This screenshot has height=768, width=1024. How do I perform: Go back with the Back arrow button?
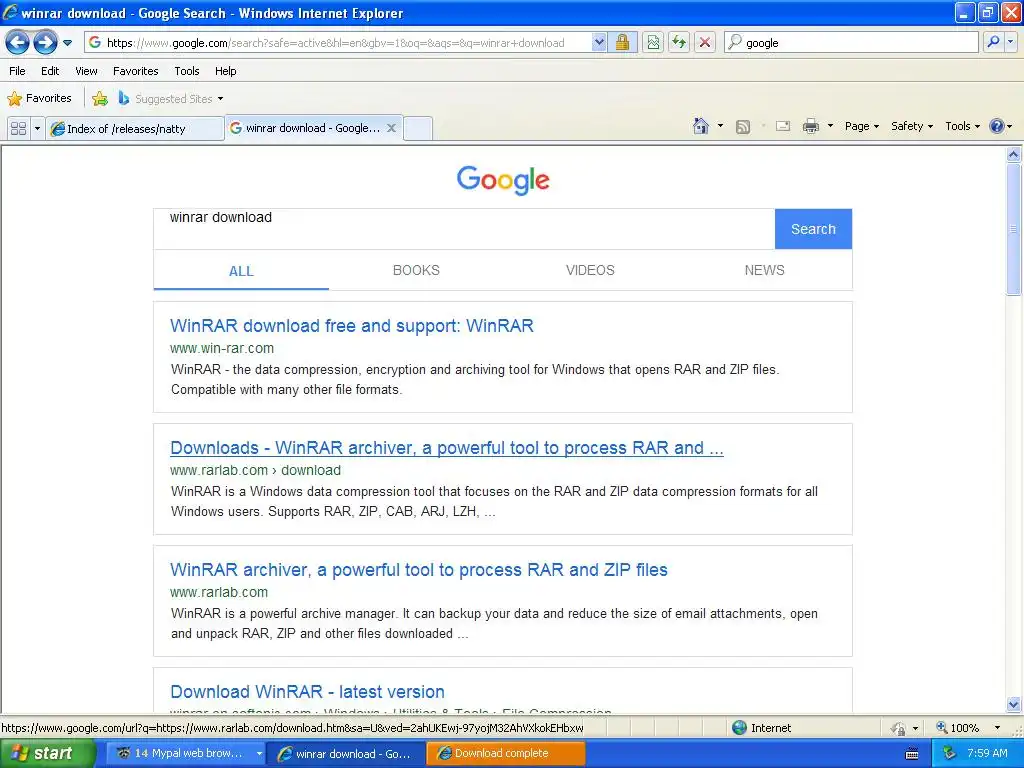pyautogui.click(x=18, y=43)
